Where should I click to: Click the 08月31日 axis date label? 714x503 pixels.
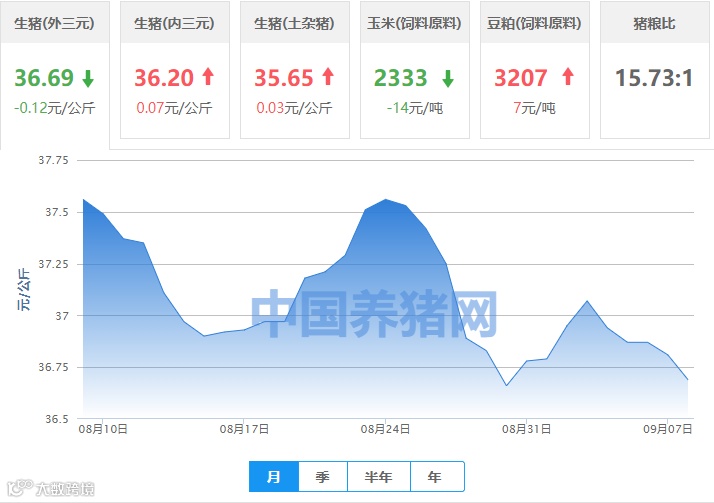pos(526,429)
